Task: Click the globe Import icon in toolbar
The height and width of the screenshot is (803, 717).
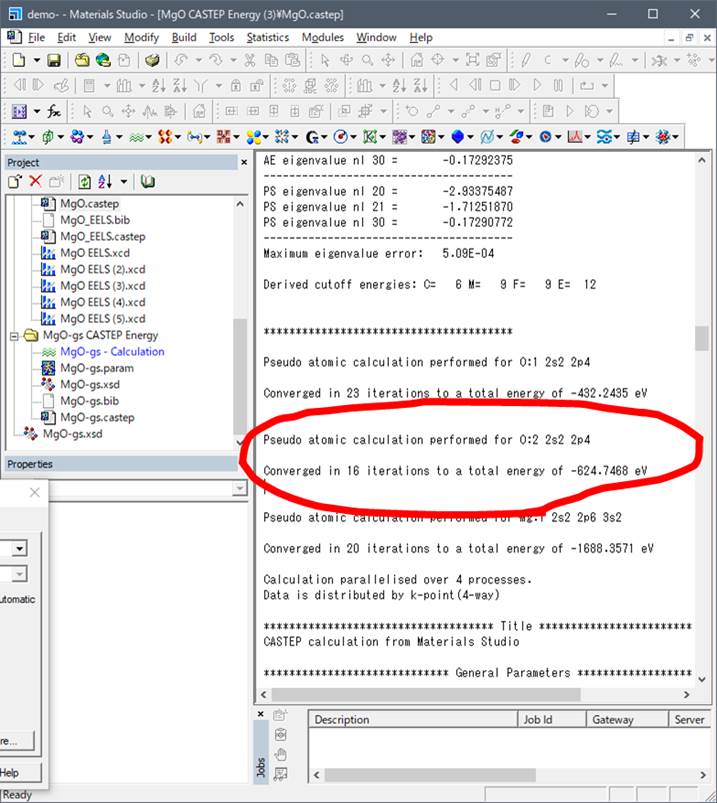Action: tap(103, 60)
